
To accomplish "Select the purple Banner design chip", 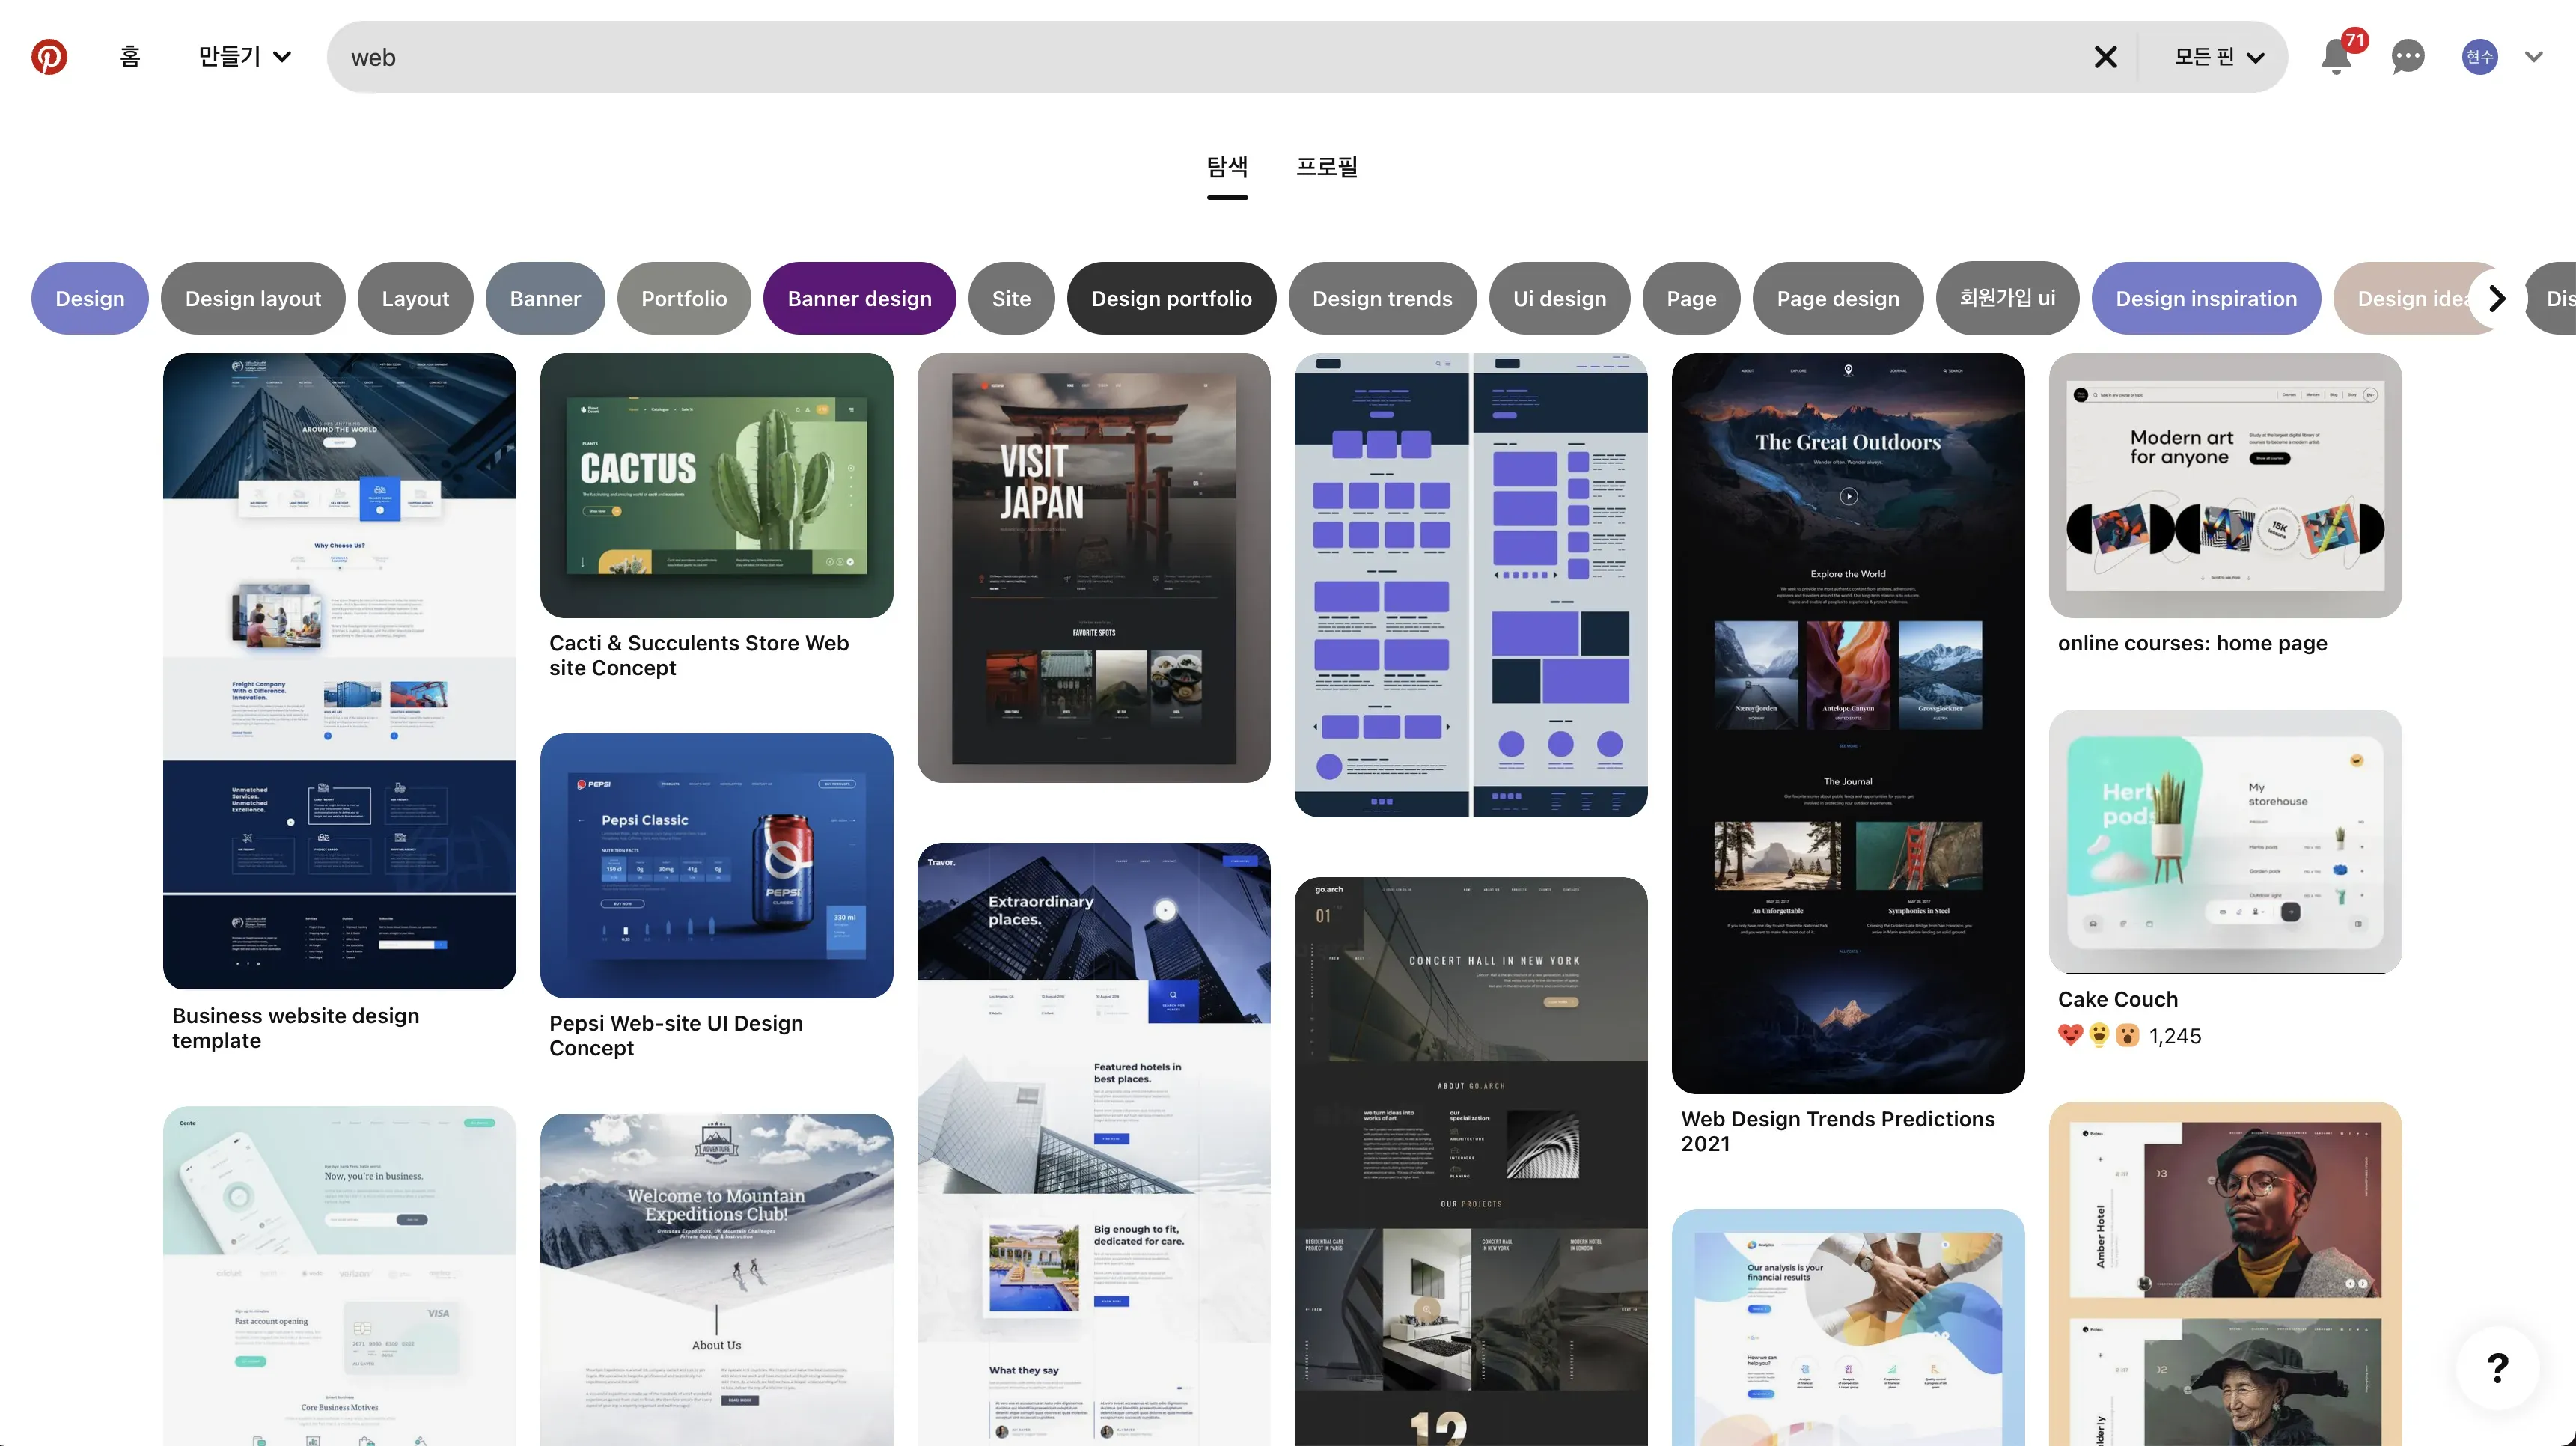I will point(859,298).
